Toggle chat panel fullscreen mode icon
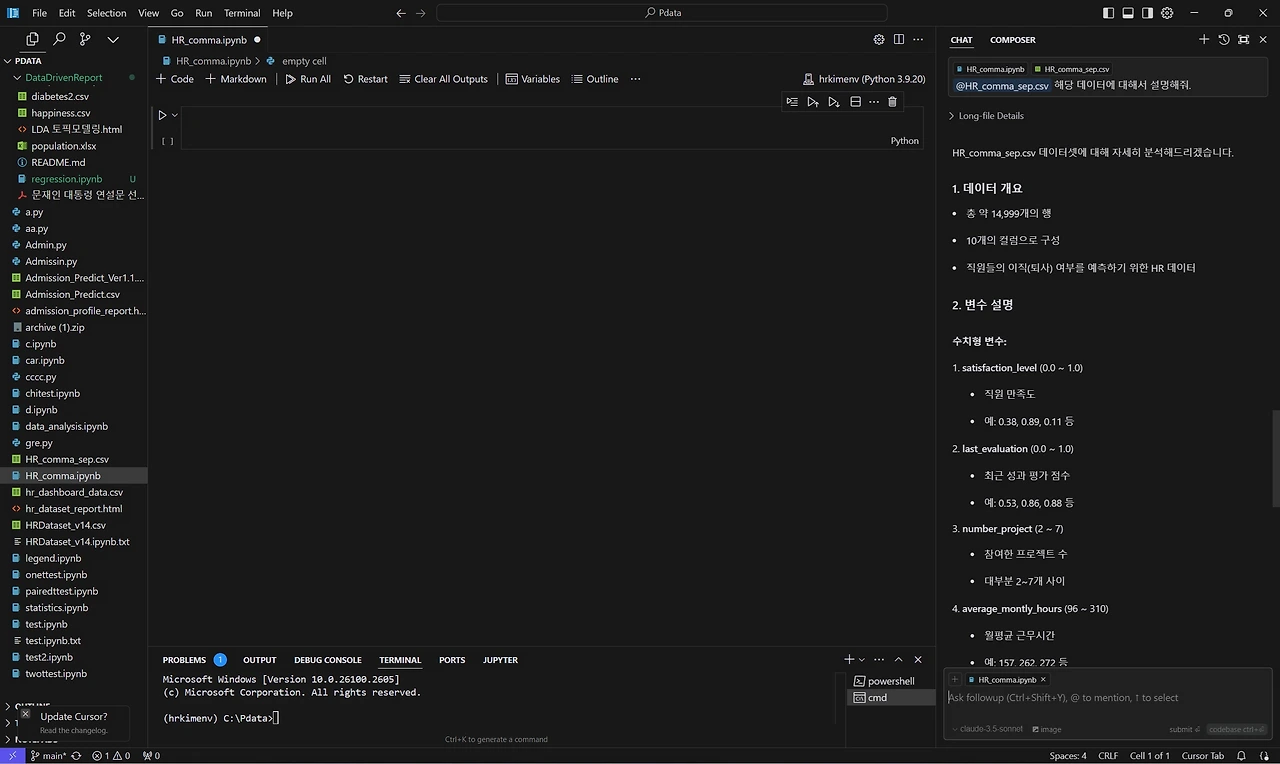 [1243, 40]
